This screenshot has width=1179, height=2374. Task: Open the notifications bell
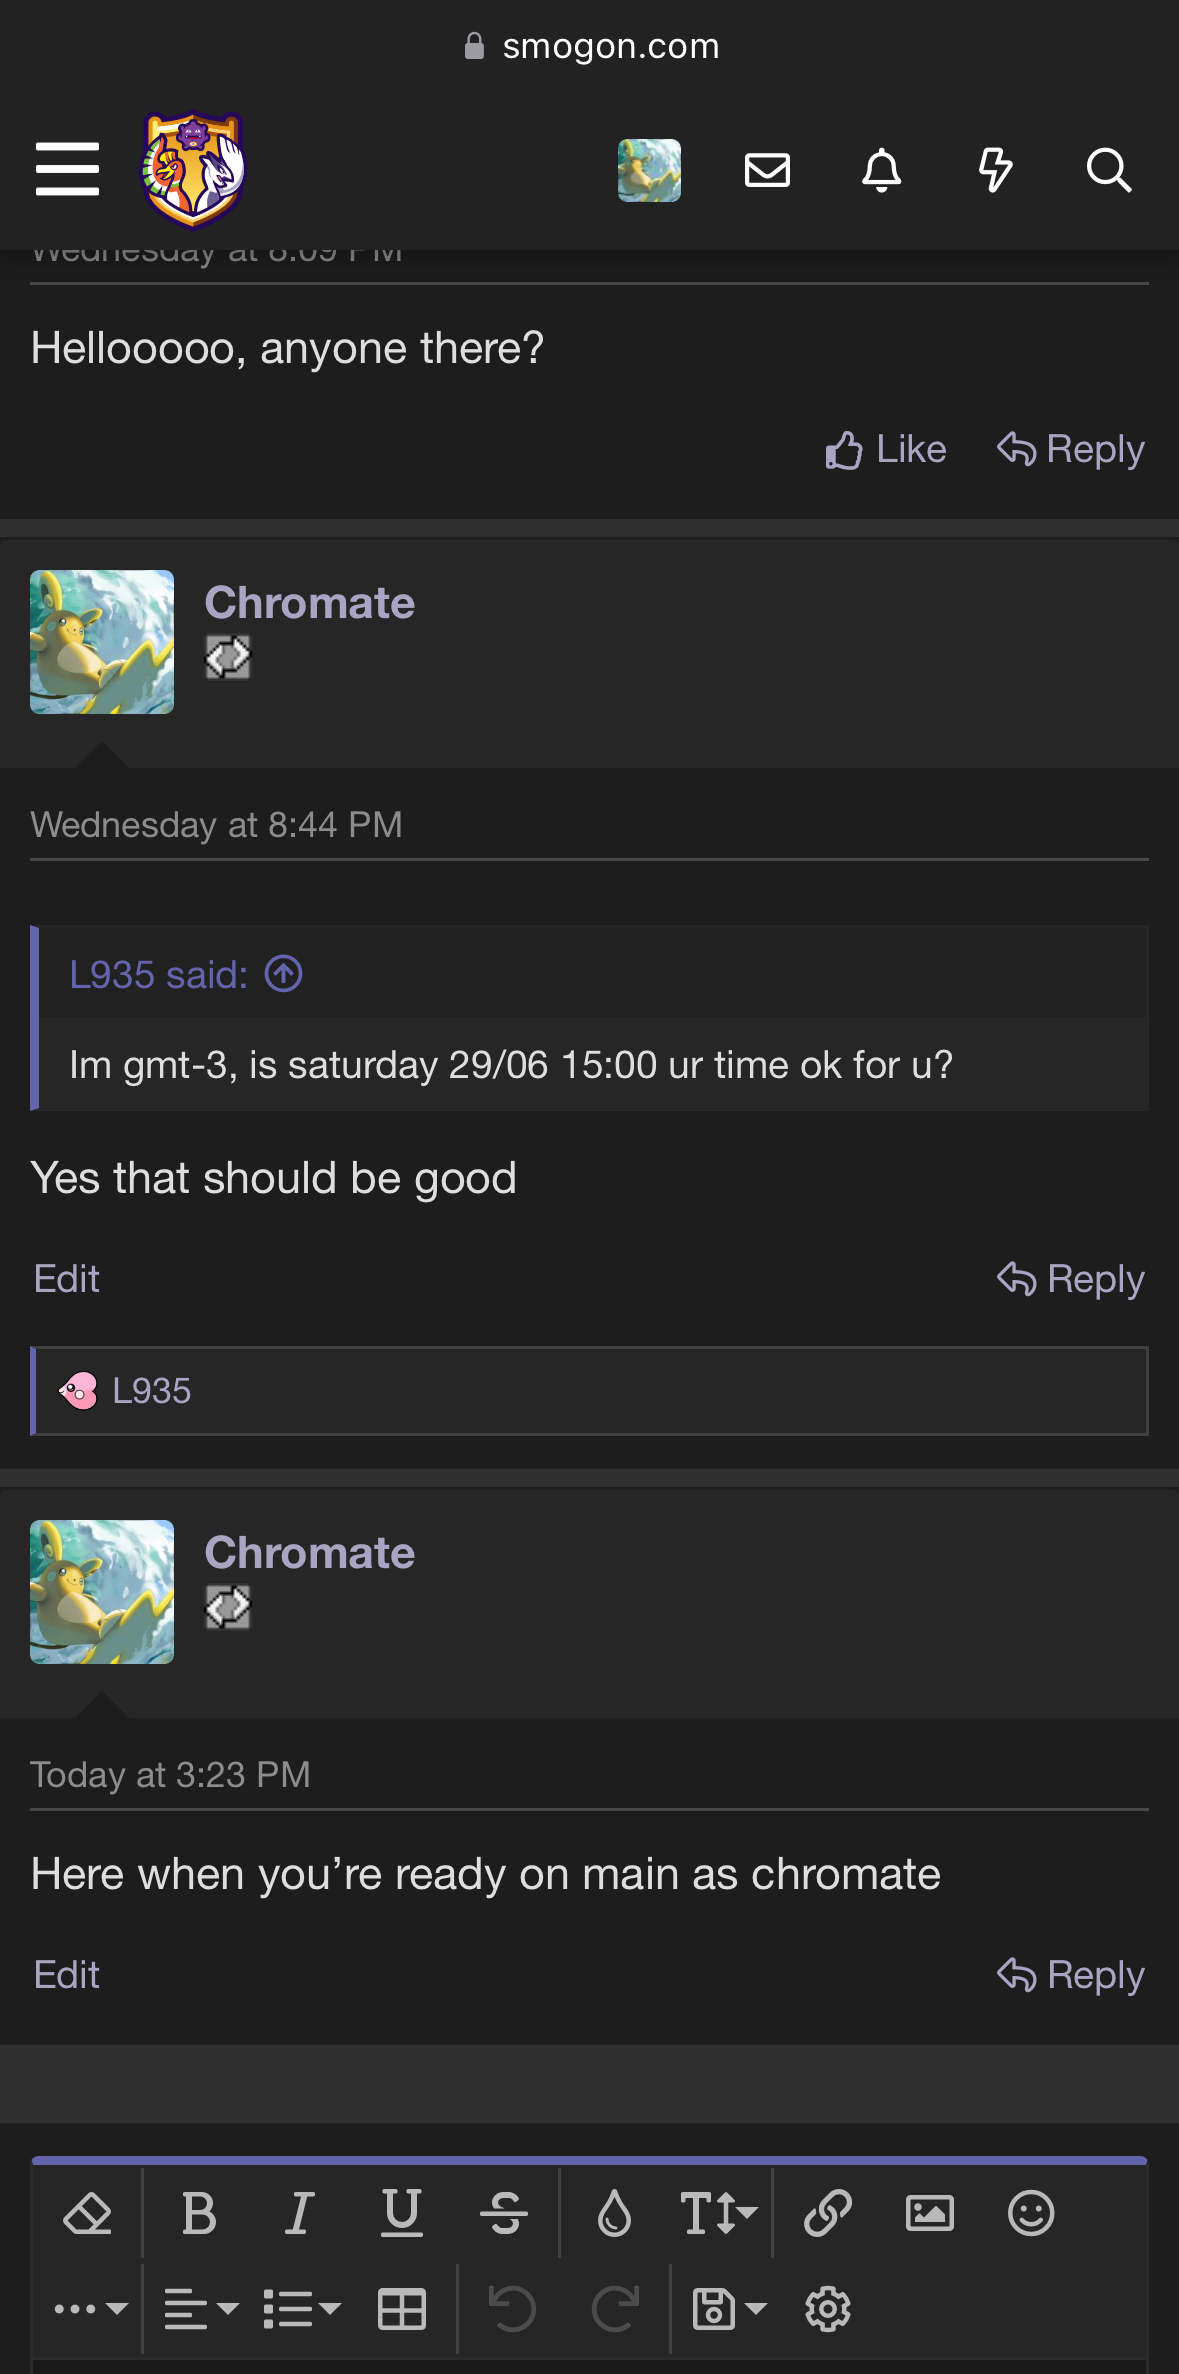click(881, 170)
